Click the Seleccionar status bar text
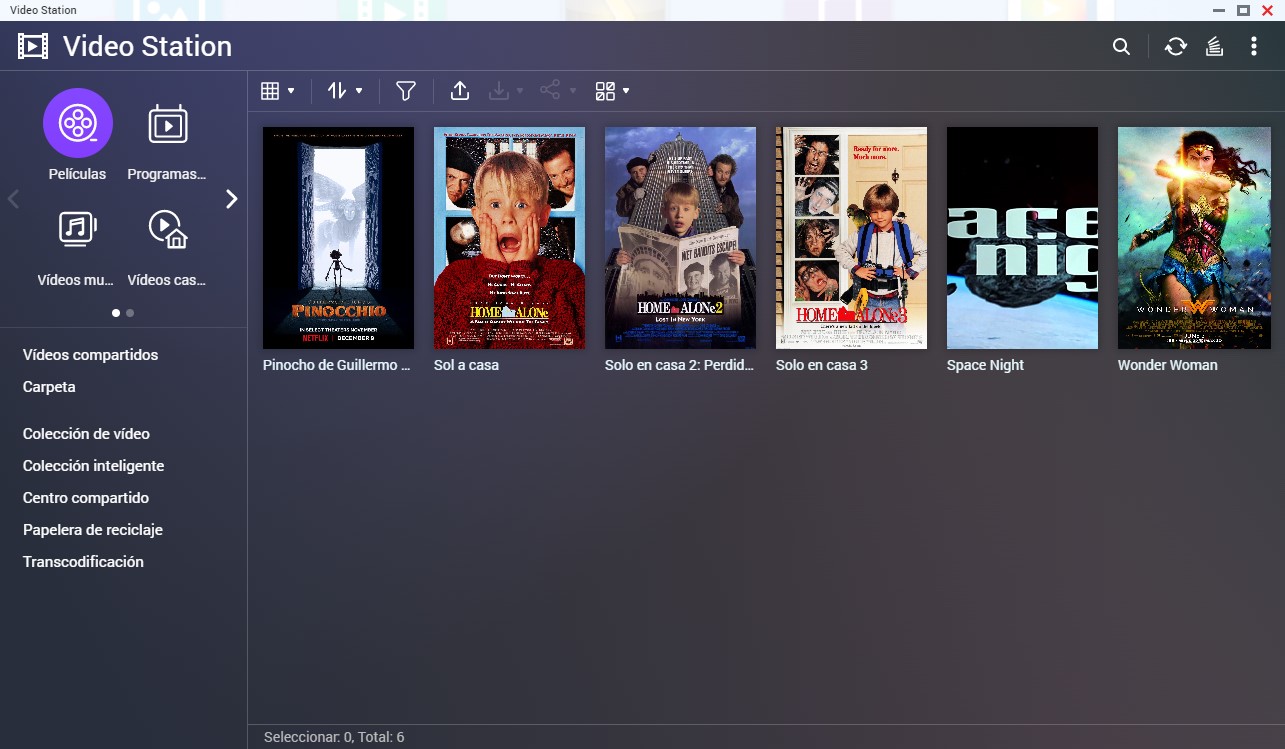1285x749 pixels. 334,737
